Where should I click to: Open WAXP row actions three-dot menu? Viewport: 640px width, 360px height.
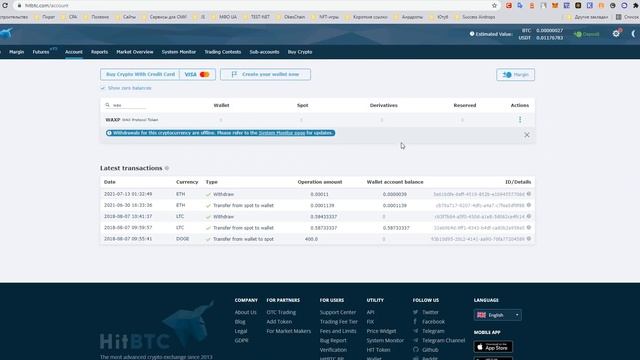click(520, 120)
